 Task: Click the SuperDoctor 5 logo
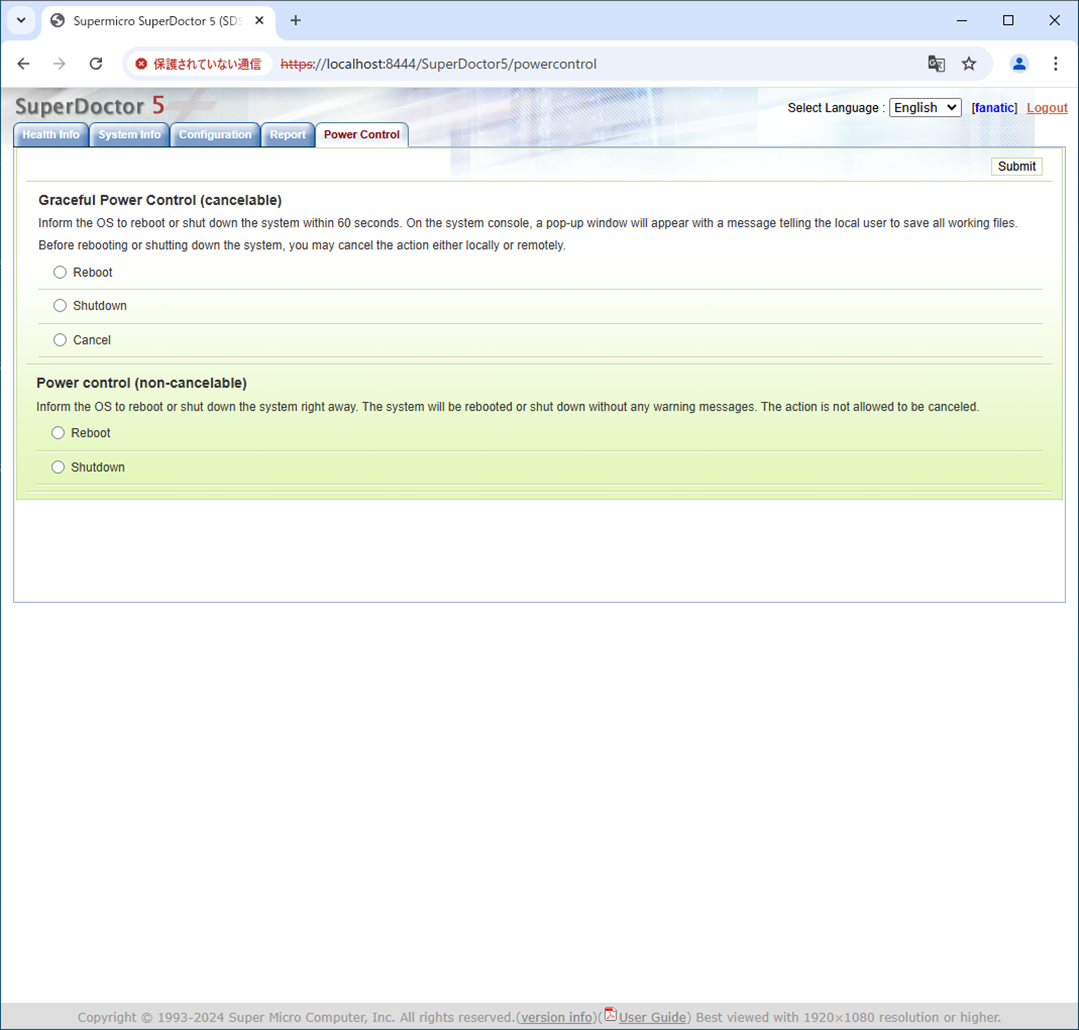click(89, 106)
